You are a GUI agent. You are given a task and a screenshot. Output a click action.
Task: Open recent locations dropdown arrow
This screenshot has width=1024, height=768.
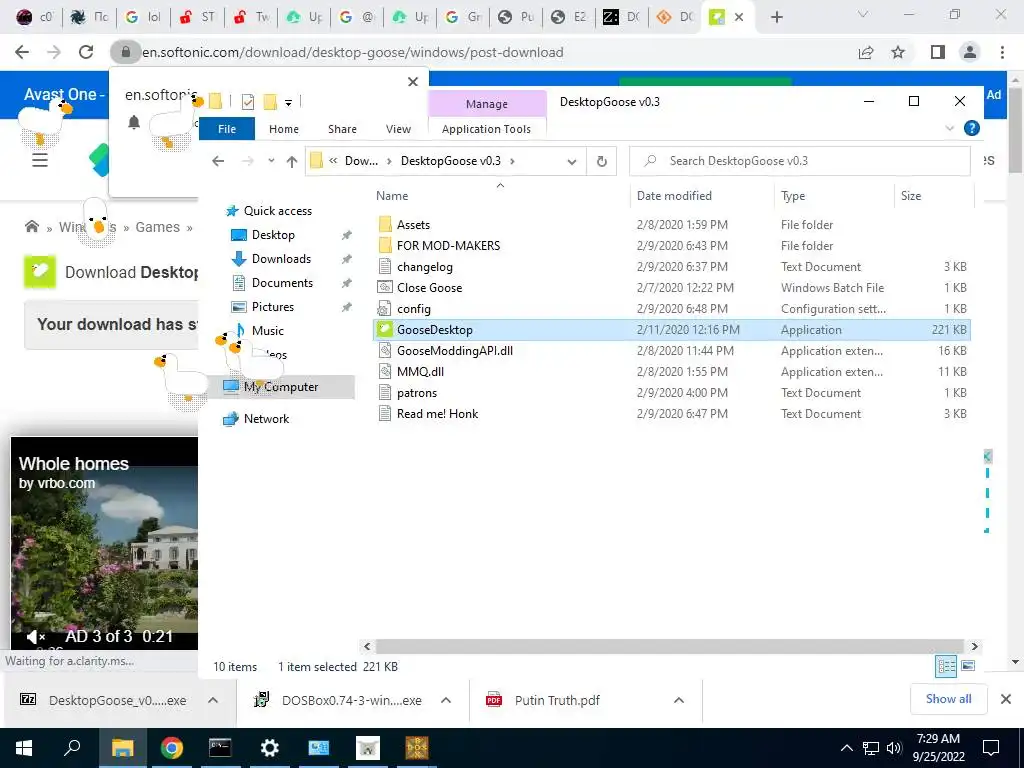coord(271,161)
